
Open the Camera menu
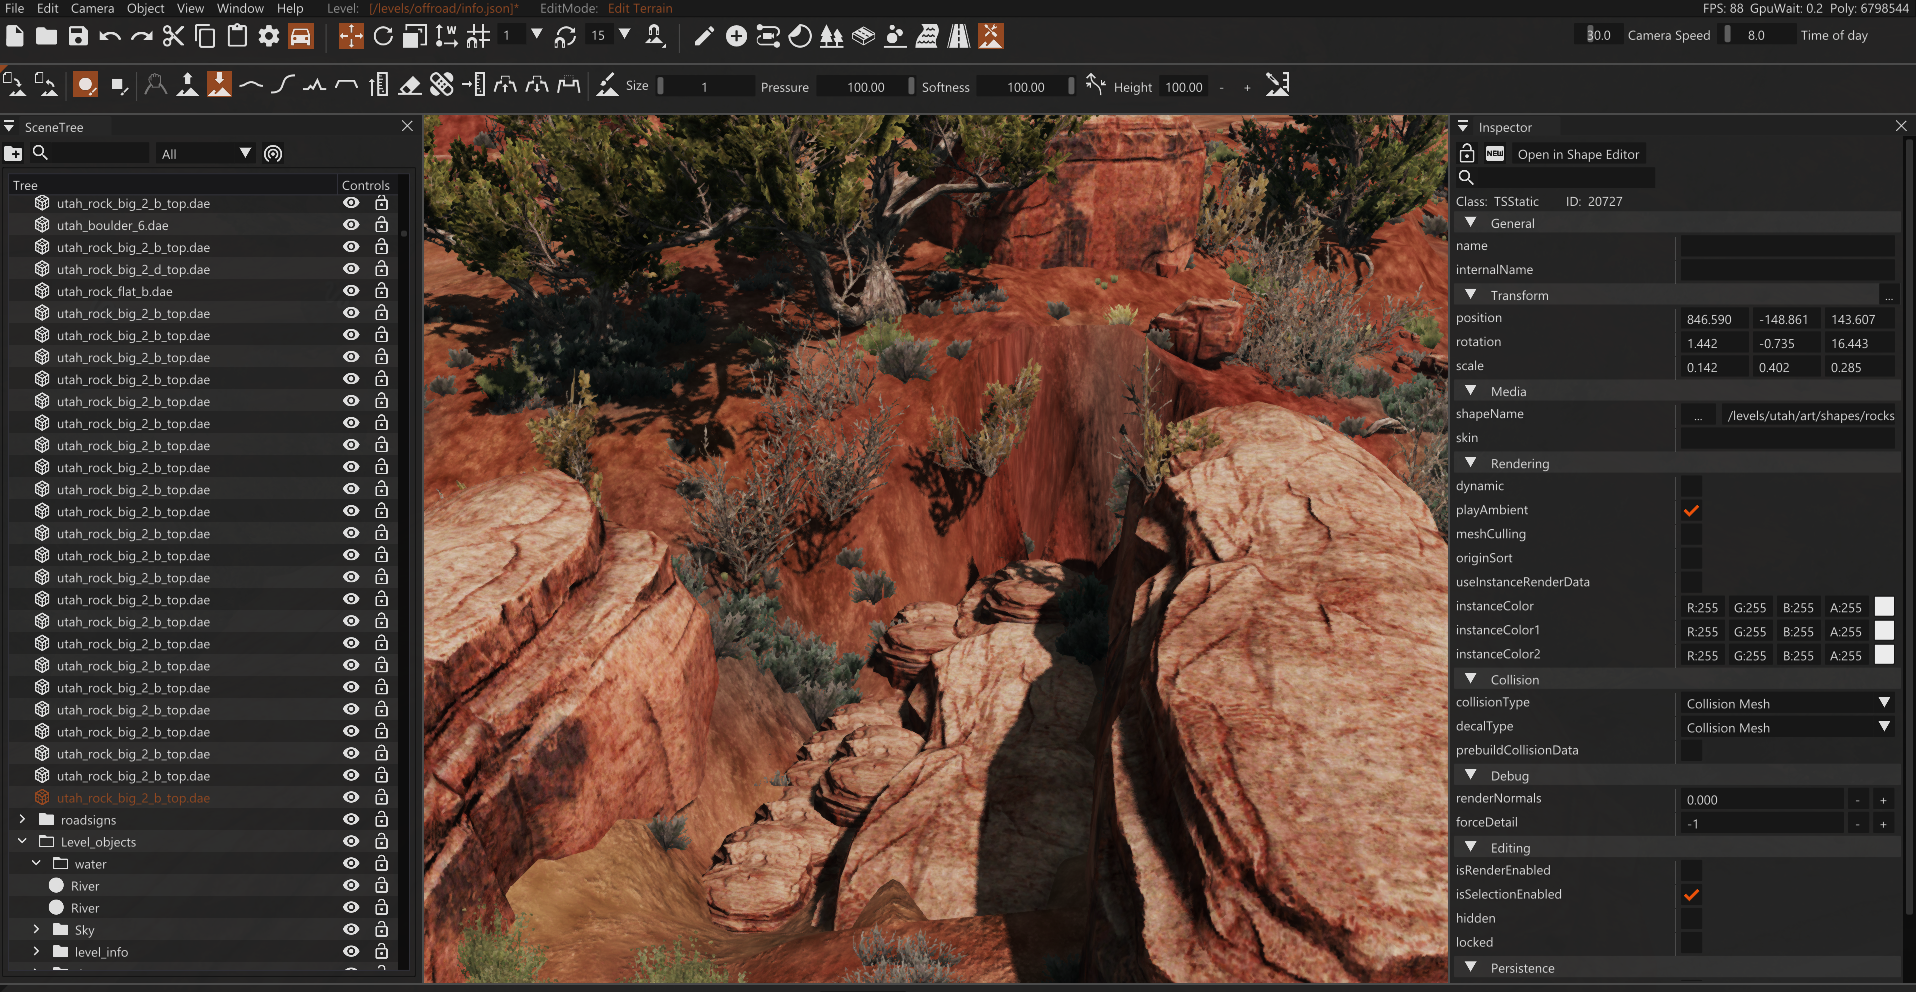(x=93, y=8)
